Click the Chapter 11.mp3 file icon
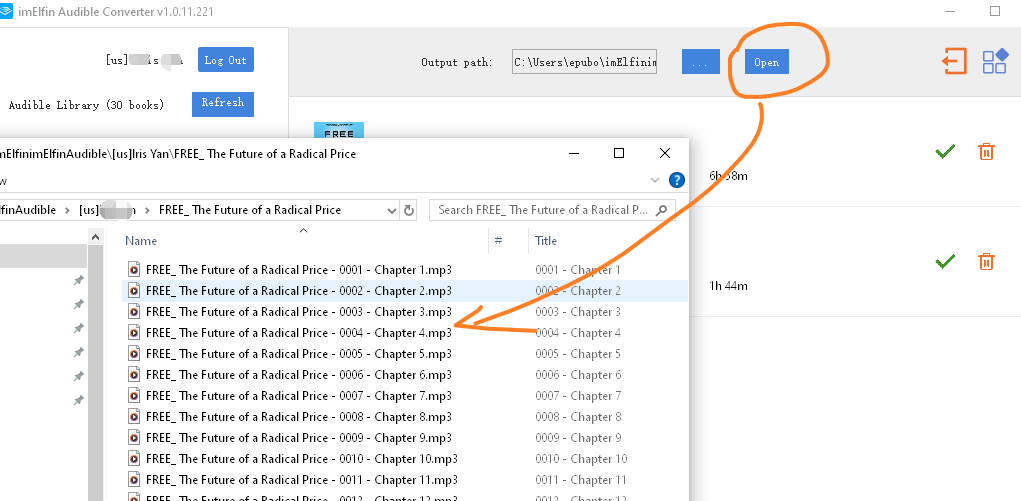The height and width of the screenshot is (501, 1021). click(133, 480)
